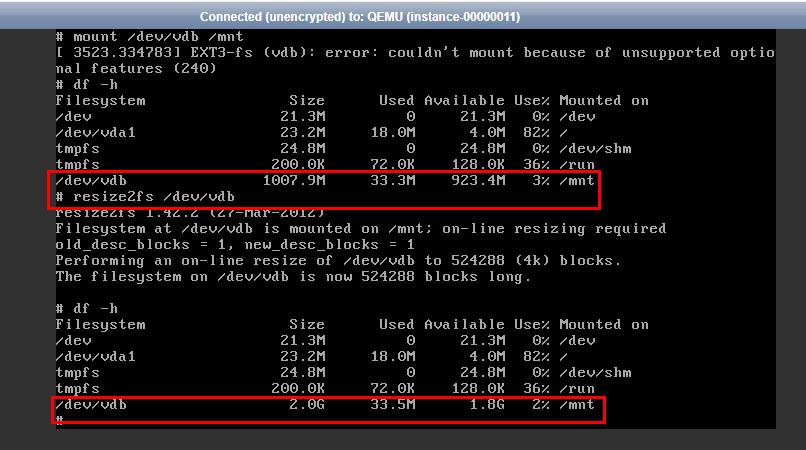Click the 'now 524288 blocks long' line
Image resolution: width=806 pixels, height=450 pixels.
pyautogui.click(x=292, y=277)
